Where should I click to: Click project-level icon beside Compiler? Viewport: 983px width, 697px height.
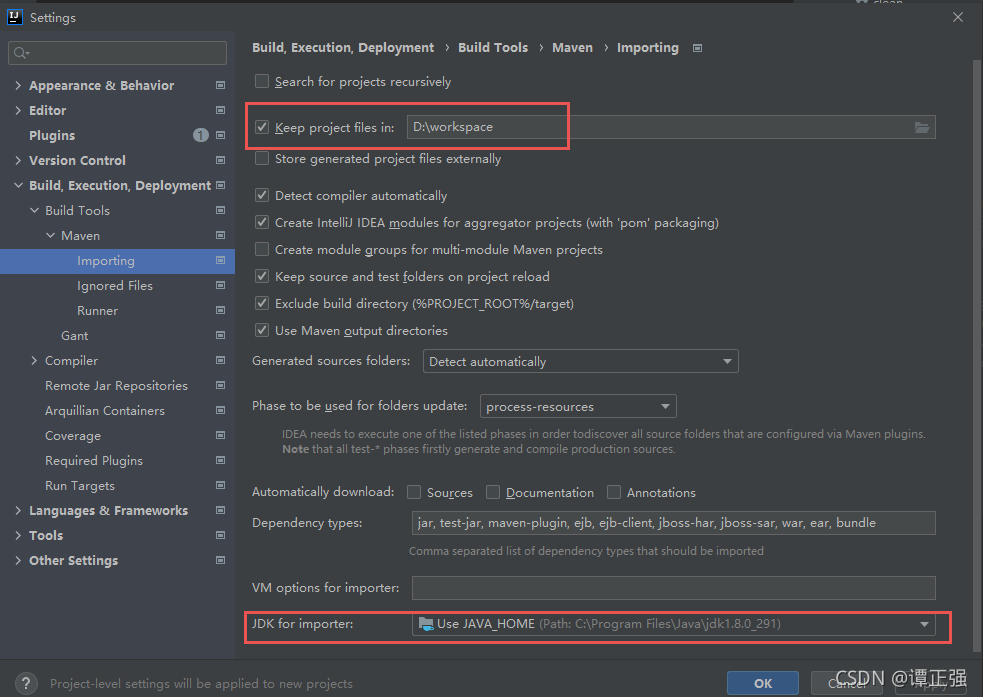click(221, 361)
